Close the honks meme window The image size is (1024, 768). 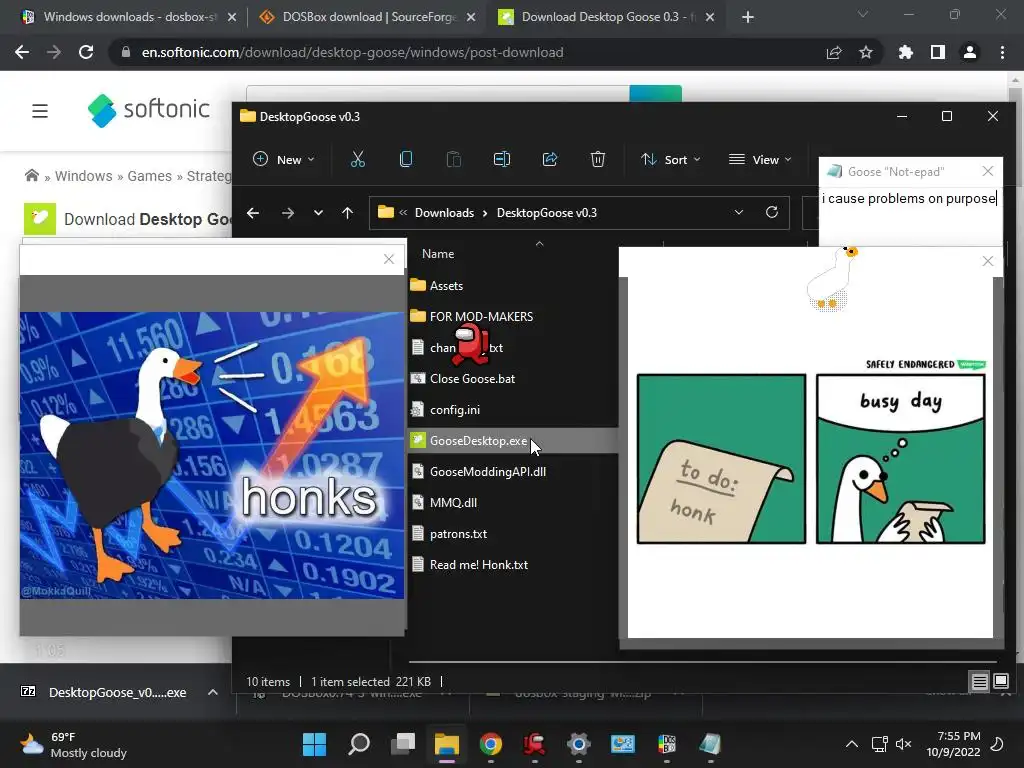coord(389,259)
